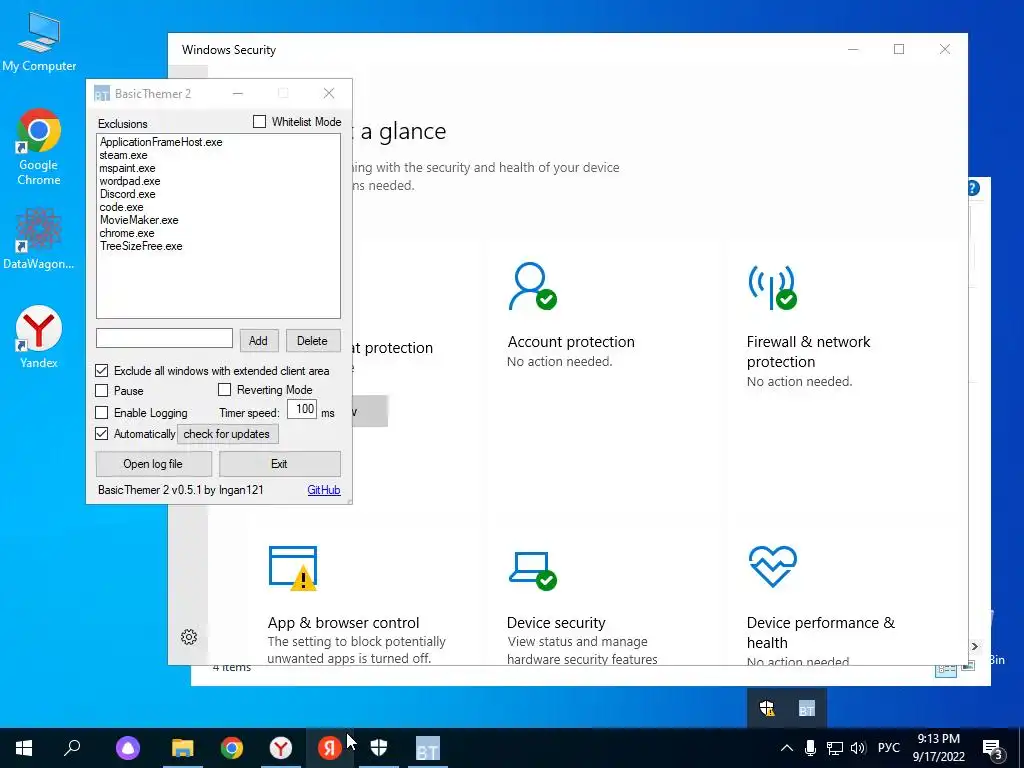Open Yandex Browser round Y taskbar icon
The width and height of the screenshot is (1024, 768).
(281, 748)
